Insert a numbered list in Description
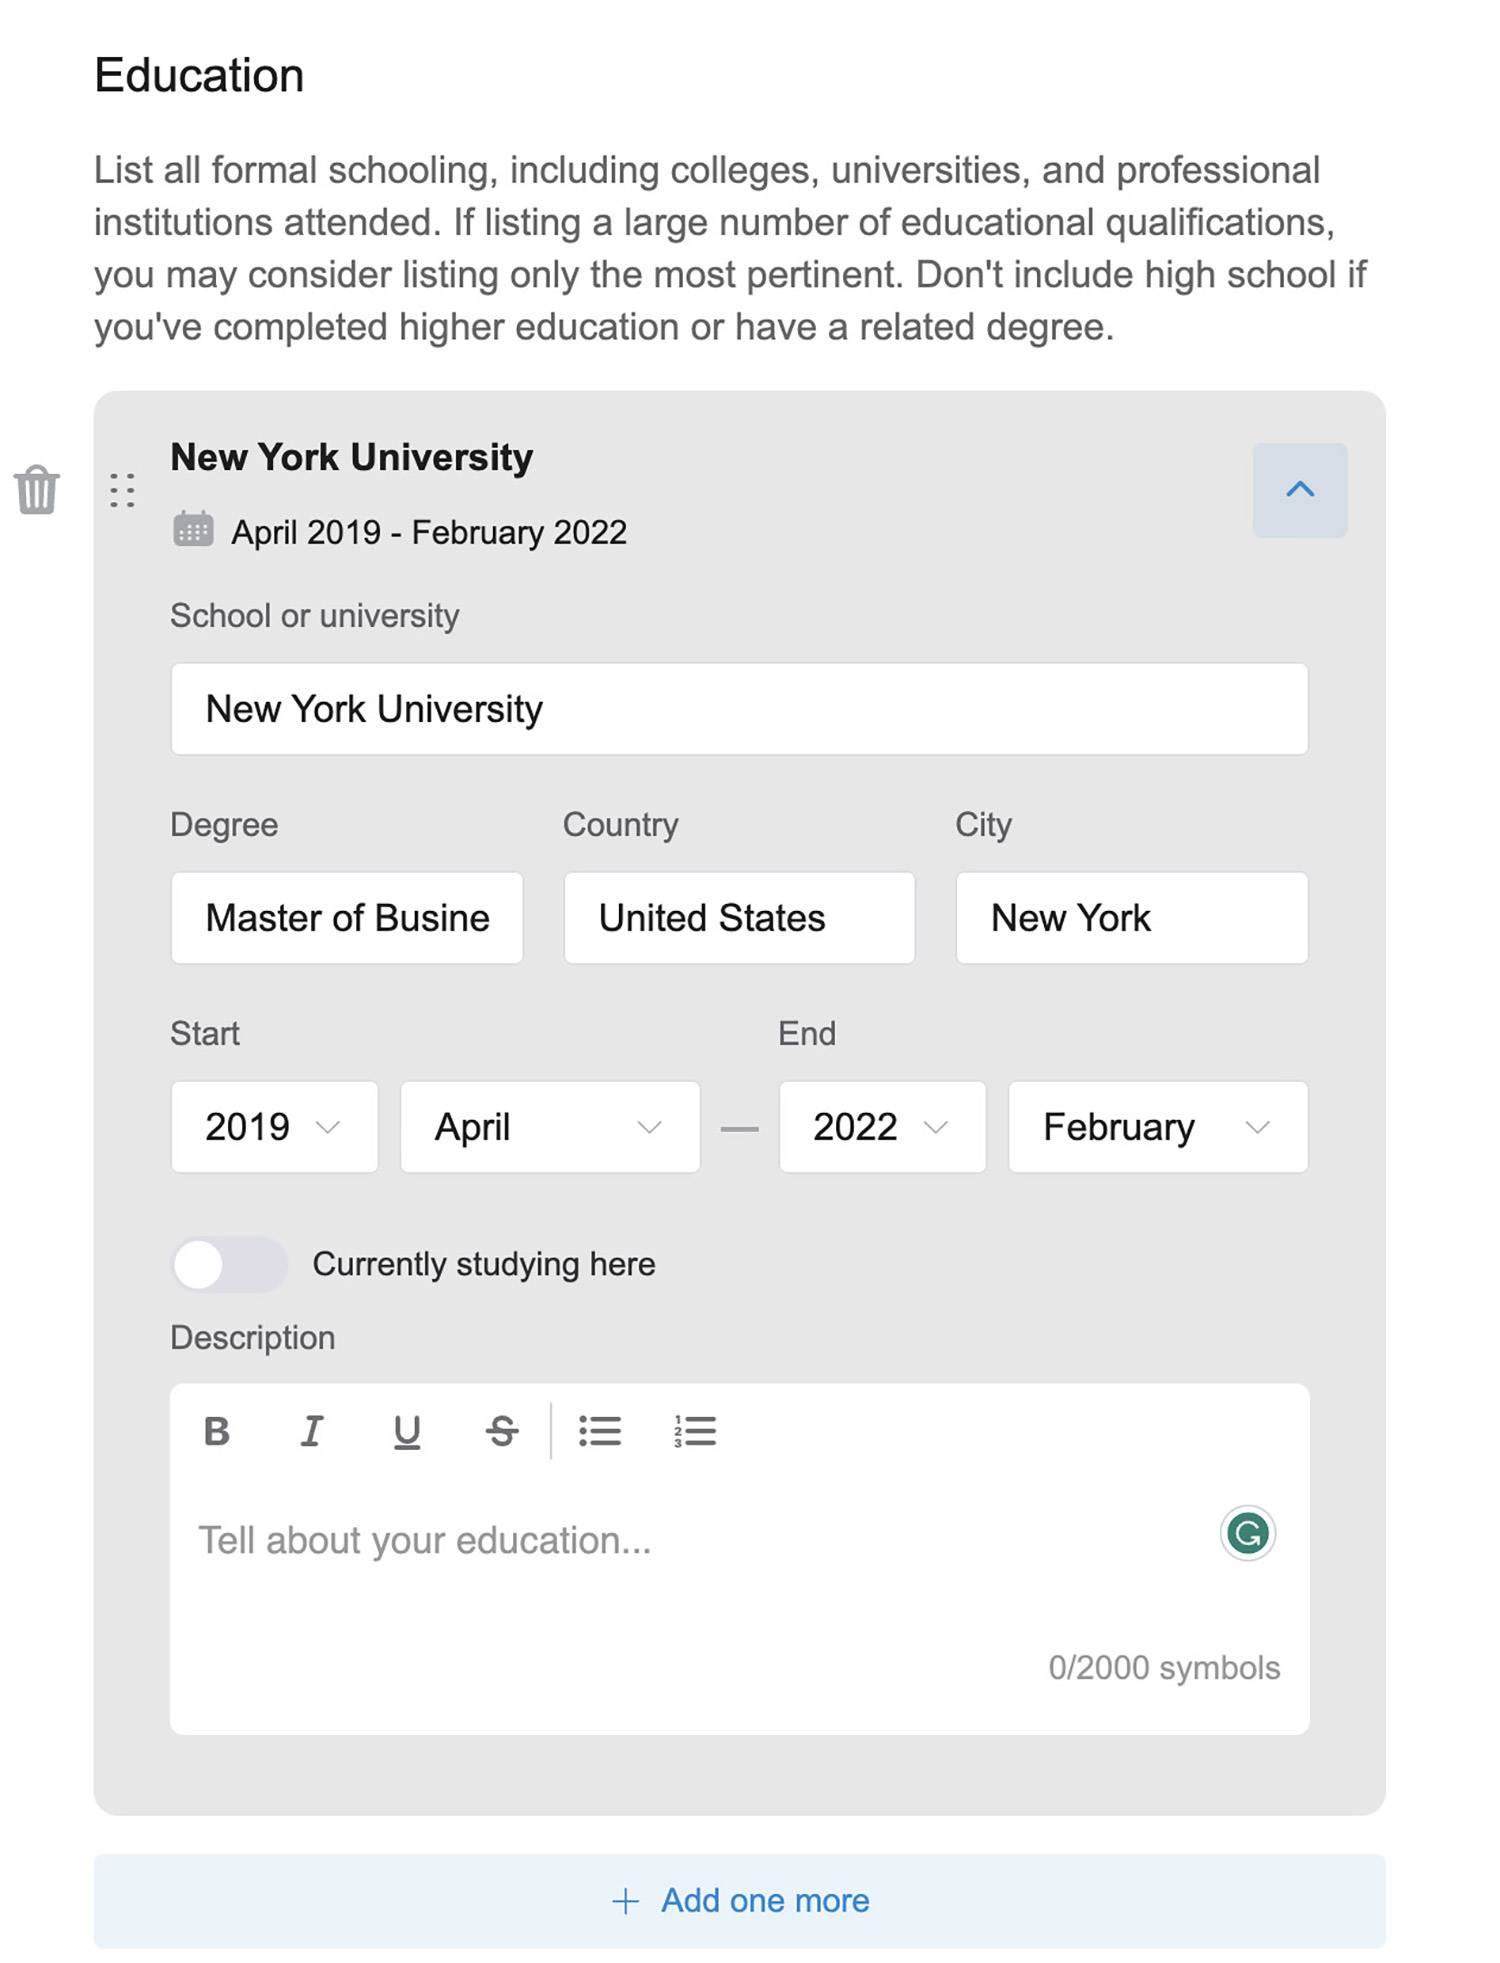1500x1963 pixels. [695, 1431]
